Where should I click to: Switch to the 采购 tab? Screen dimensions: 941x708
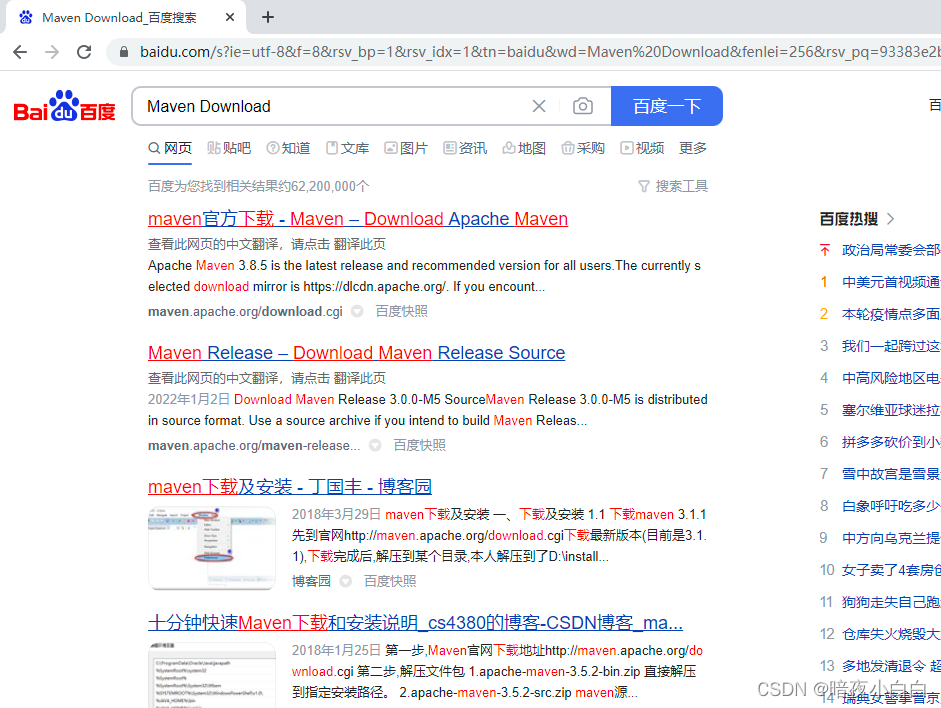(x=583, y=148)
